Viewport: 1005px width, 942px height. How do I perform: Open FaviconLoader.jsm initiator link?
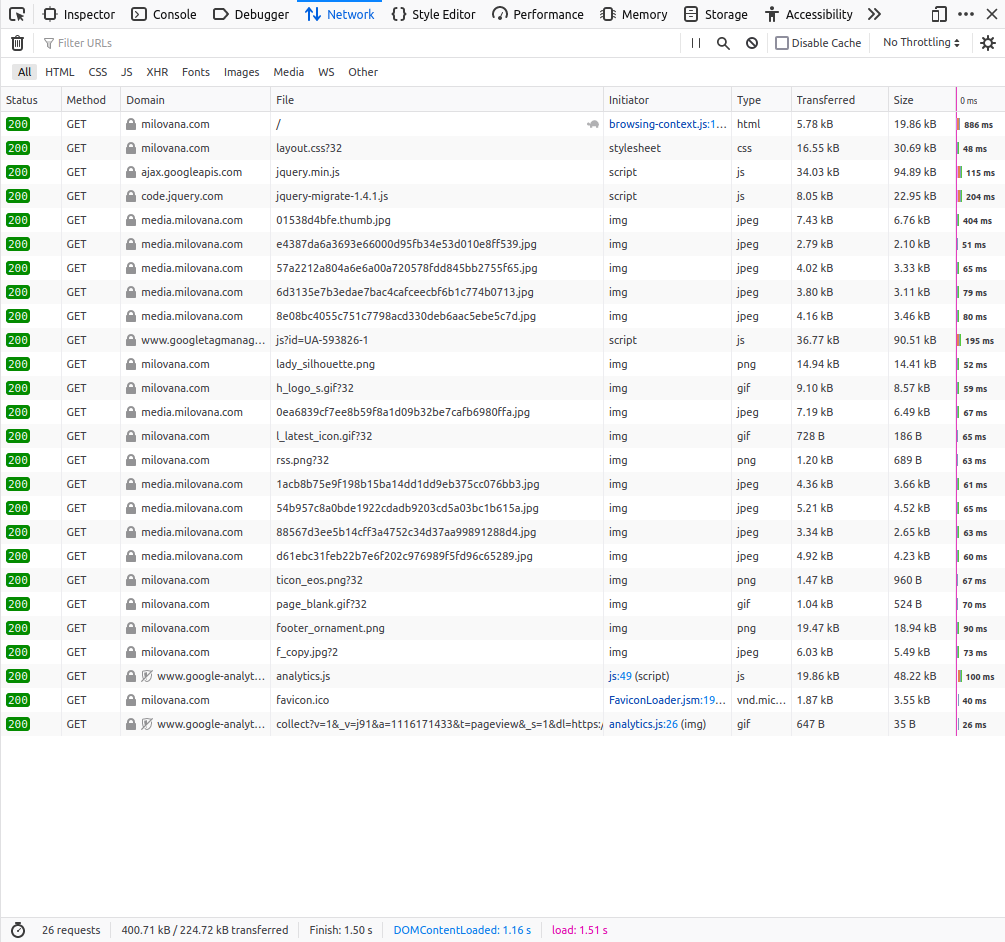[x=667, y=700]
